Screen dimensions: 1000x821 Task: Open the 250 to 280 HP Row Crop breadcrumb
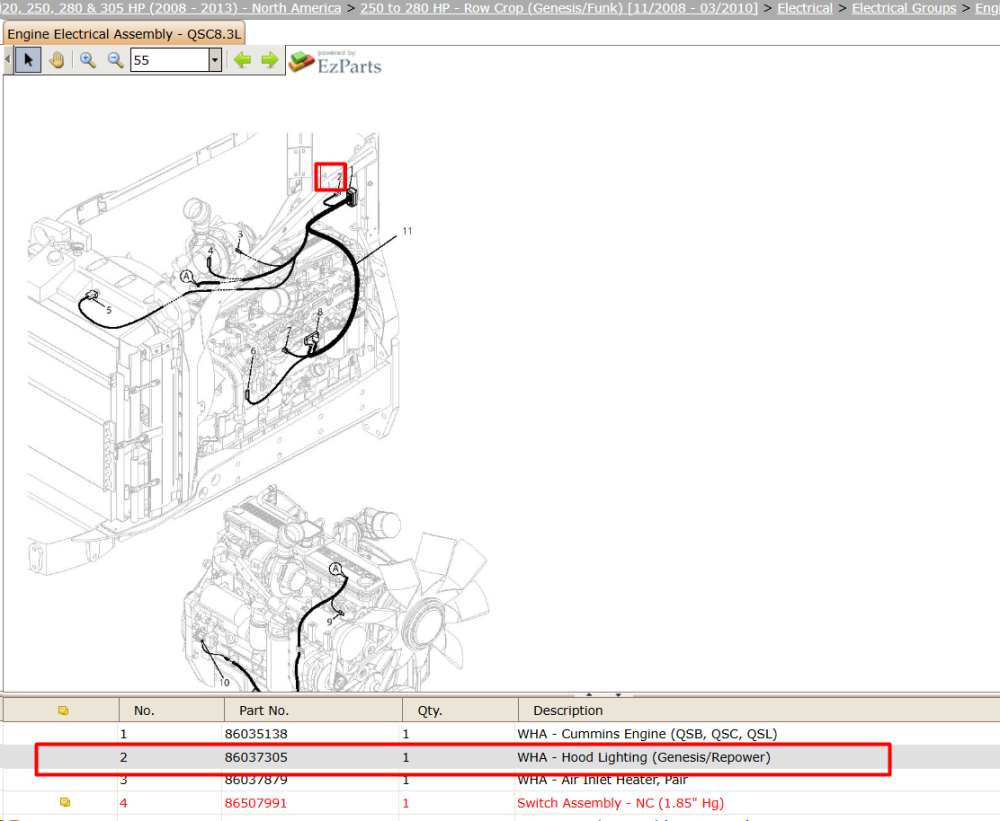coord(559,8)
